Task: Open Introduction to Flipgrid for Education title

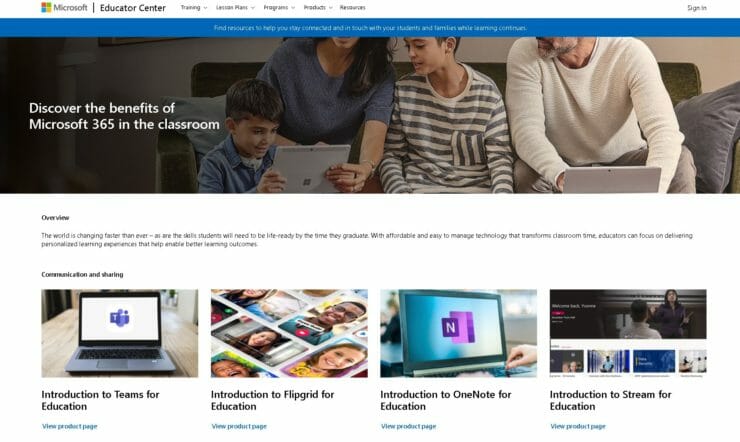Action: click(272, 400)
